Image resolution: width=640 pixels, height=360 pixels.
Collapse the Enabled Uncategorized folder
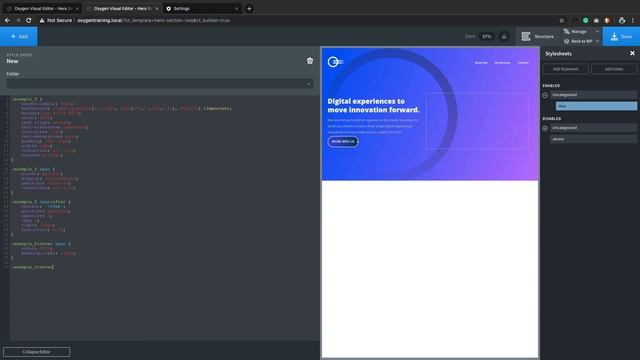[x=545, y=95]
